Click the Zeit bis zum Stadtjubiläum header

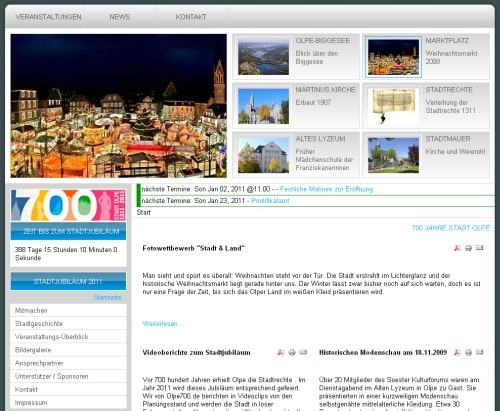(x=68, y=231)
